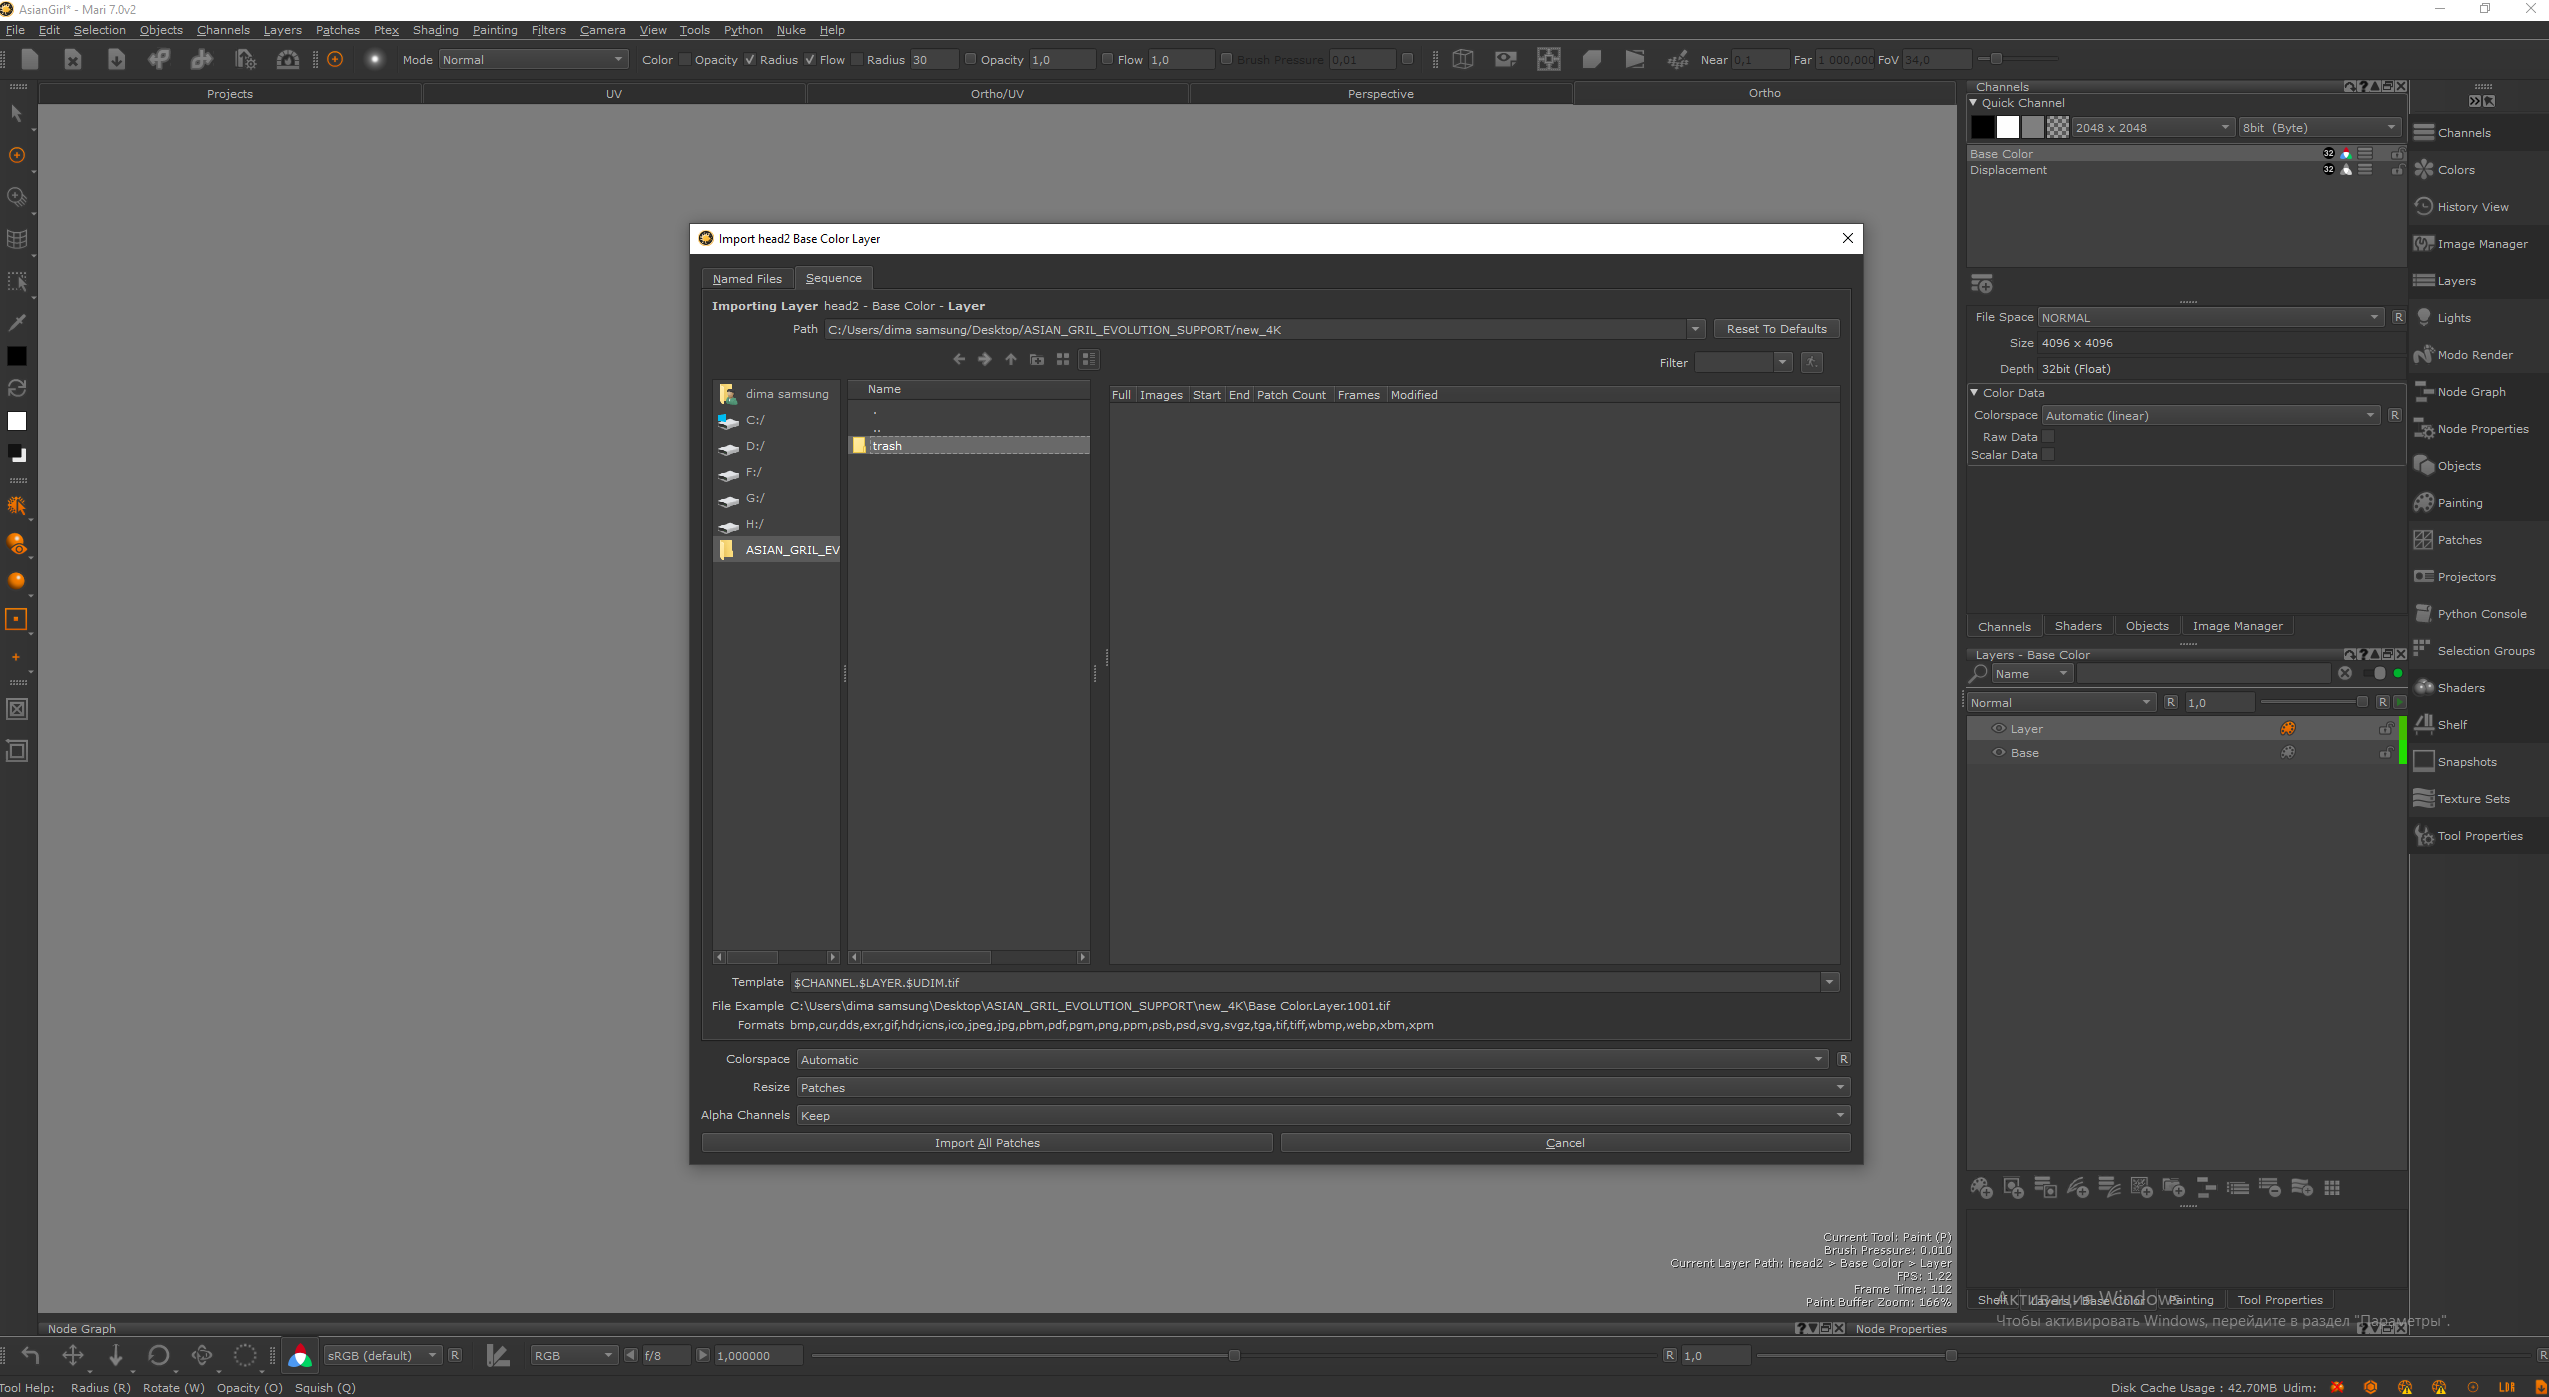Click the new folder icon in the import dialog
Viewport: 2549px width, 1397px height.
pos(1037,359)
